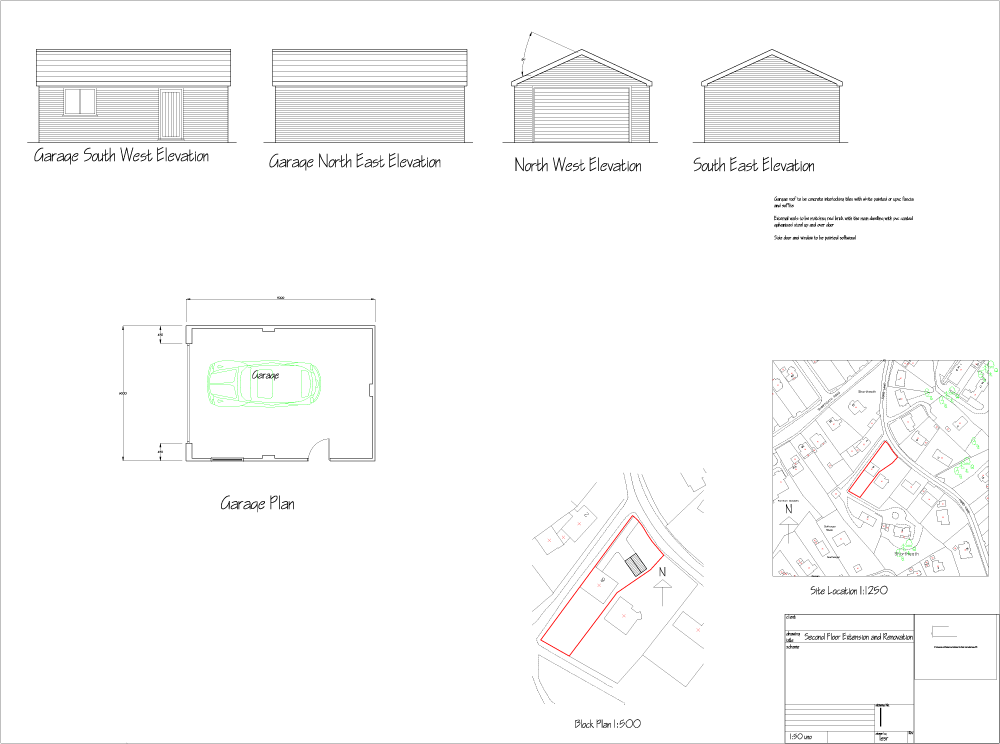Select the garage door on the North West Elevation
The image size is (1000, 744).
pos(581,115)
